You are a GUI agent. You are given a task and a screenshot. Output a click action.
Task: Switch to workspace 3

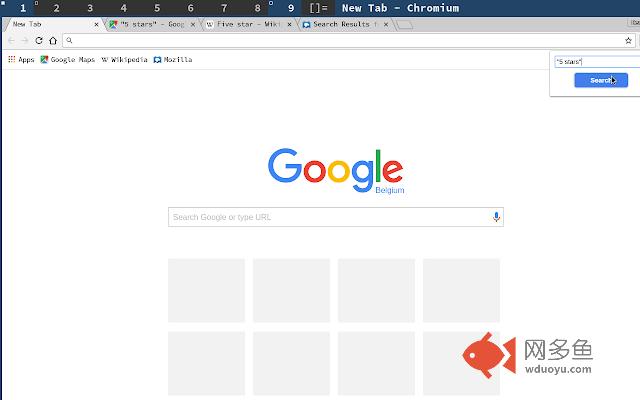coord(90,8)
